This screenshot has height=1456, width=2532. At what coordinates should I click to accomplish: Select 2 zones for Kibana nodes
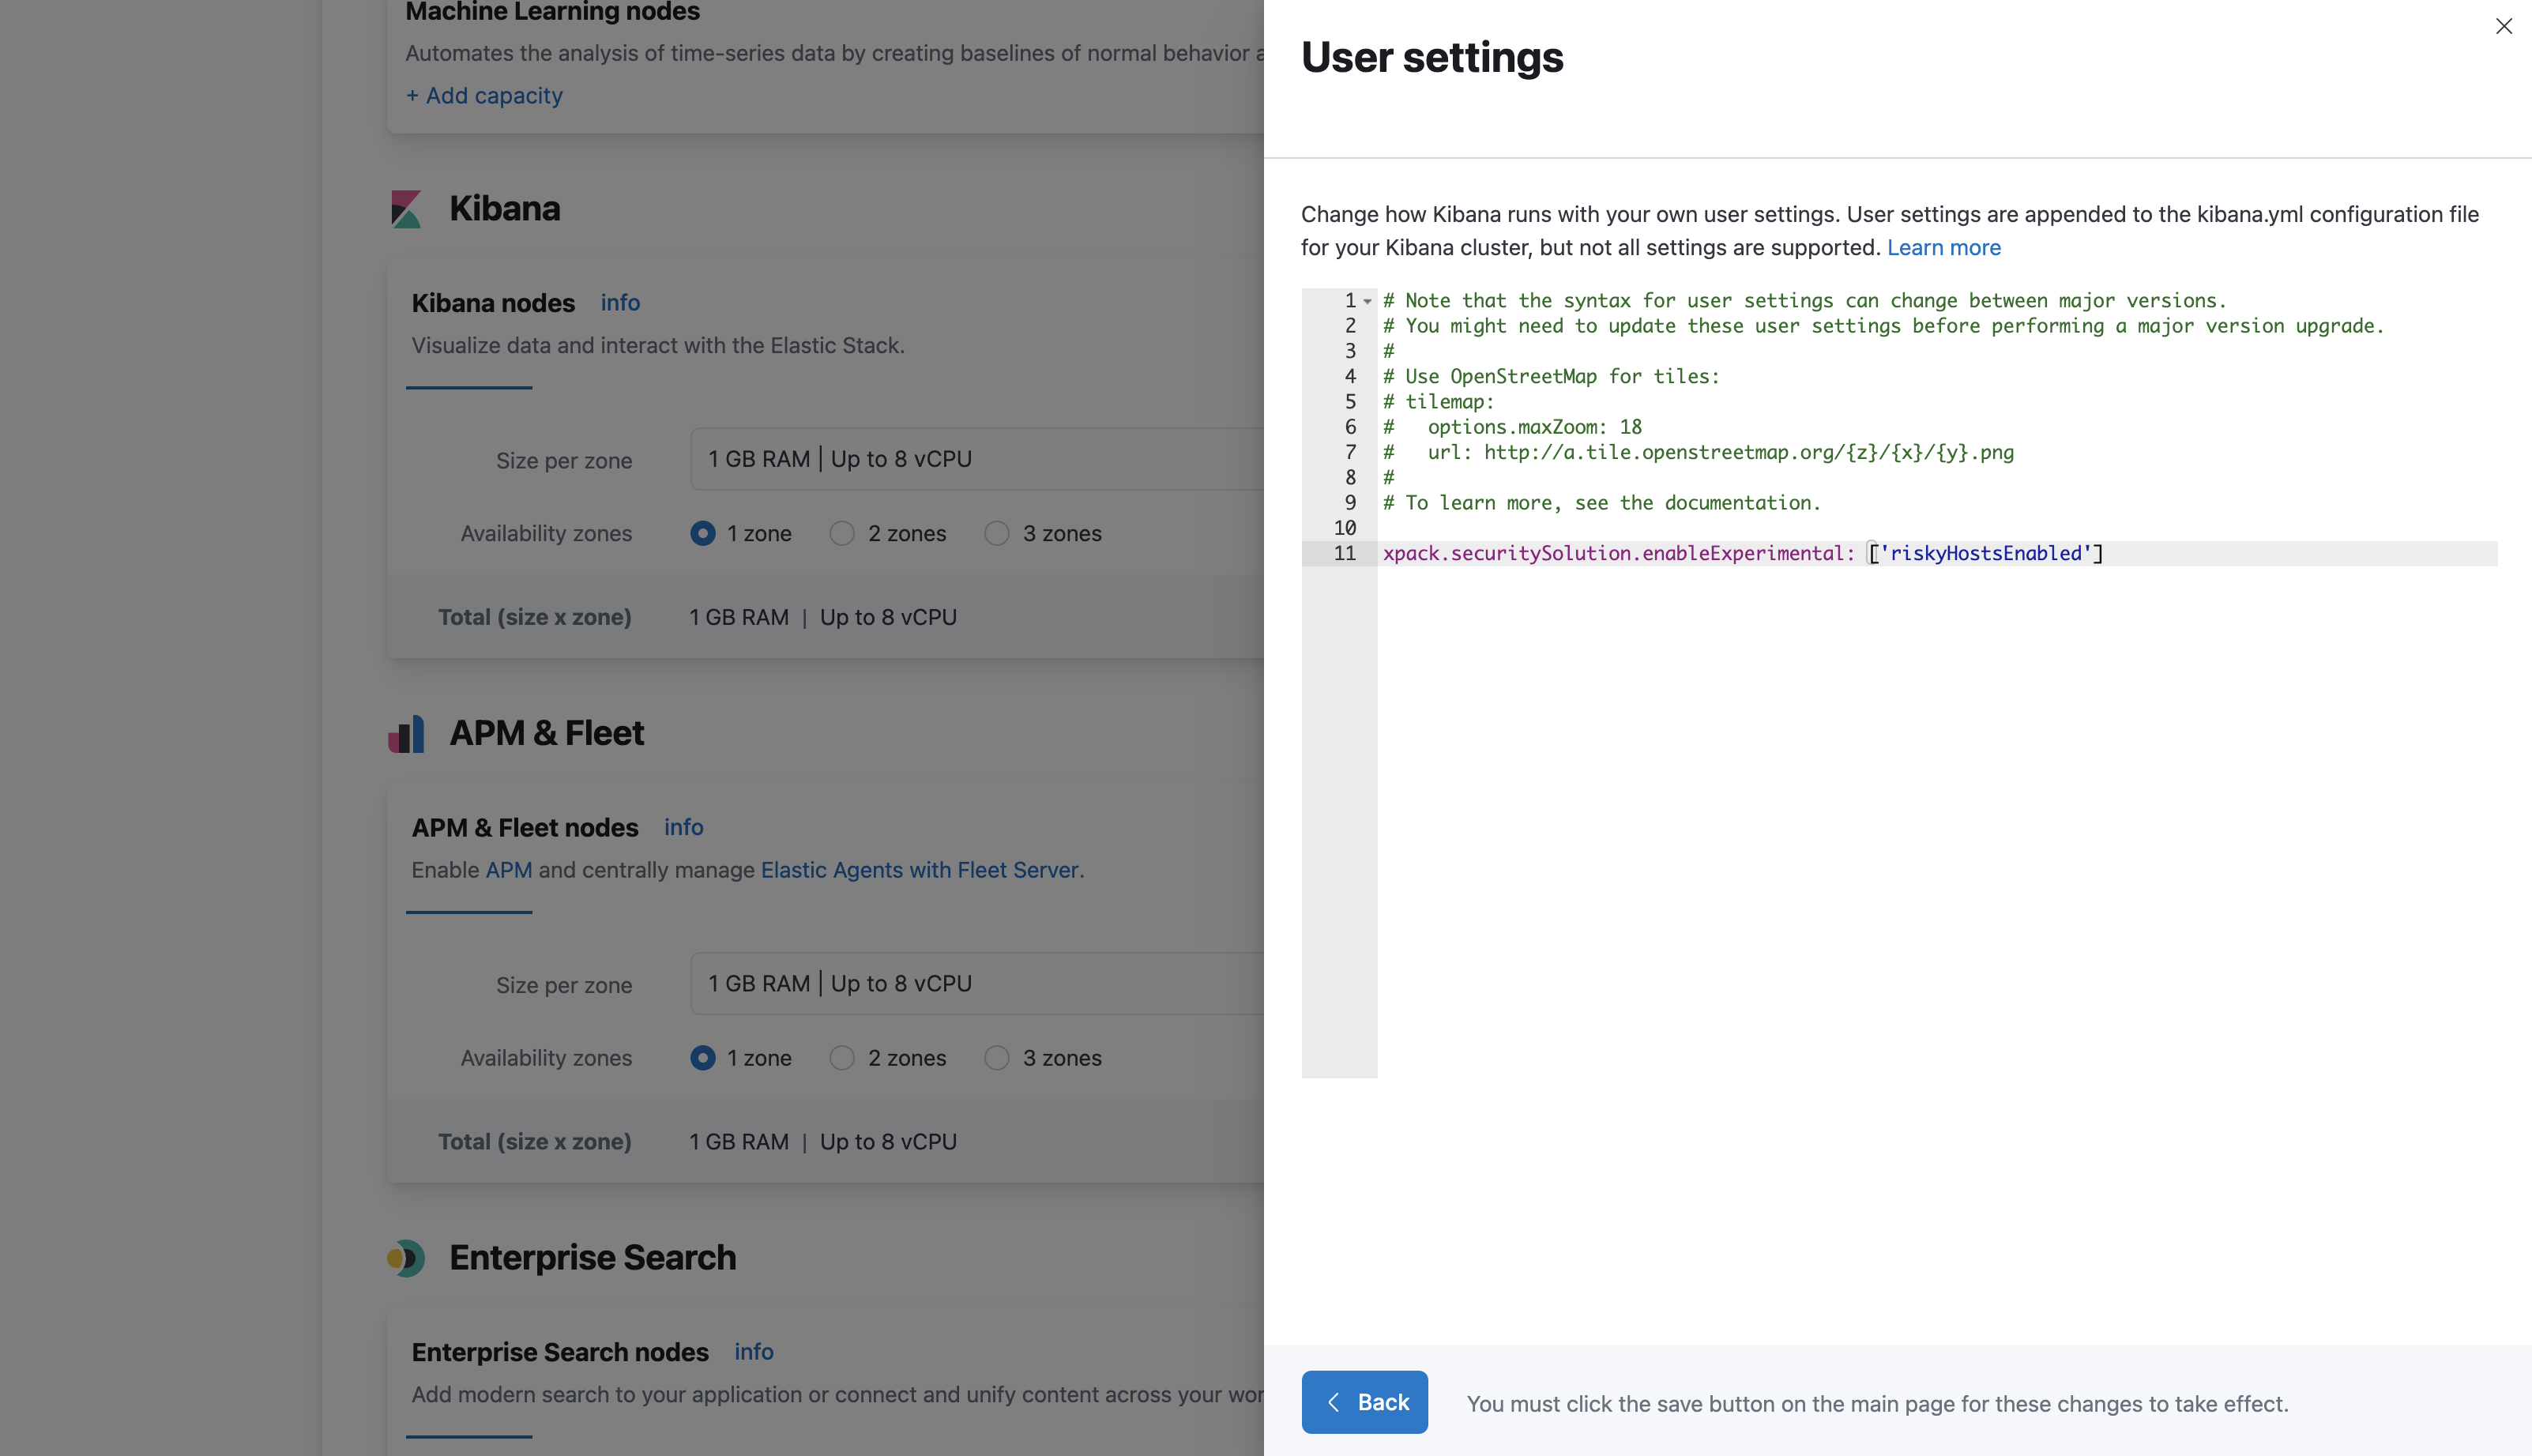(842, 533)
